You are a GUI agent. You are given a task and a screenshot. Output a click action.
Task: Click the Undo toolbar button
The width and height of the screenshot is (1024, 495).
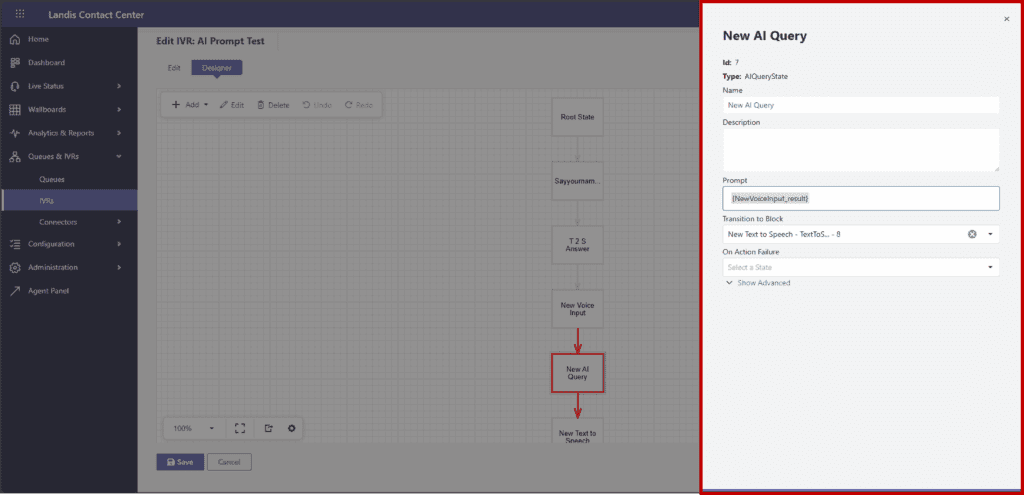pyautogui.click(x=316, y=105)
